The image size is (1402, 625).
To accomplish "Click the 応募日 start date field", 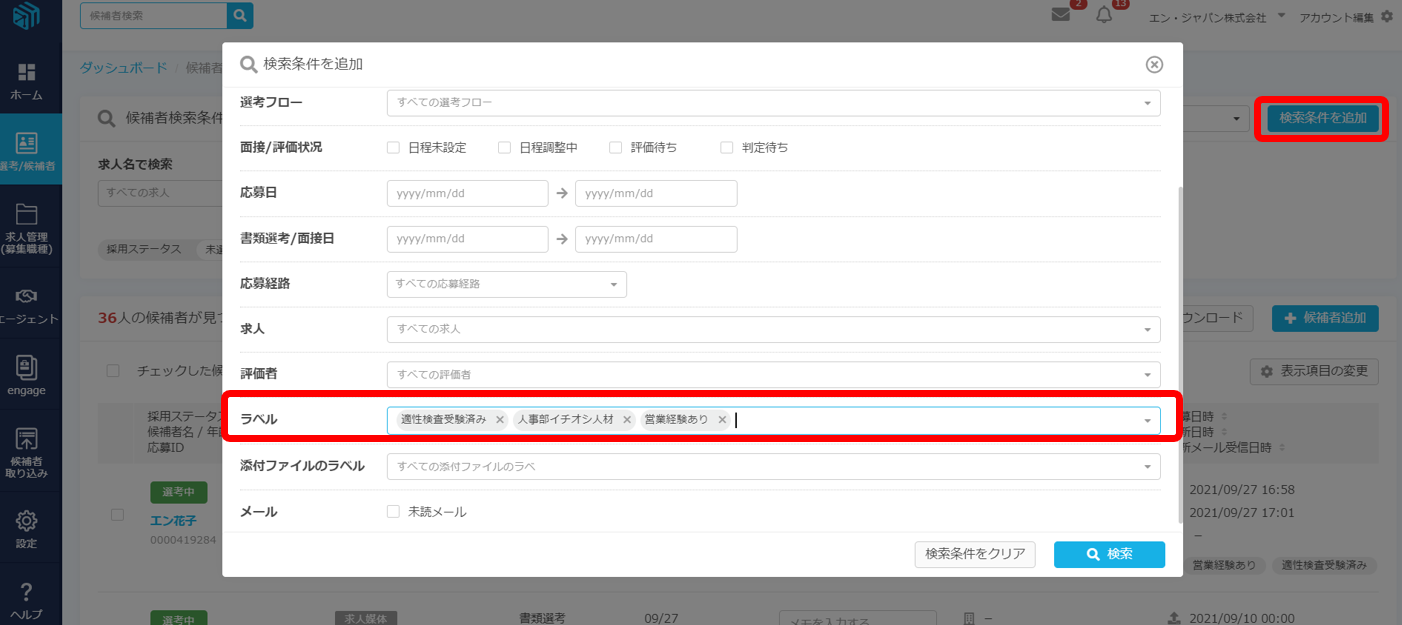I will (467, 193).
